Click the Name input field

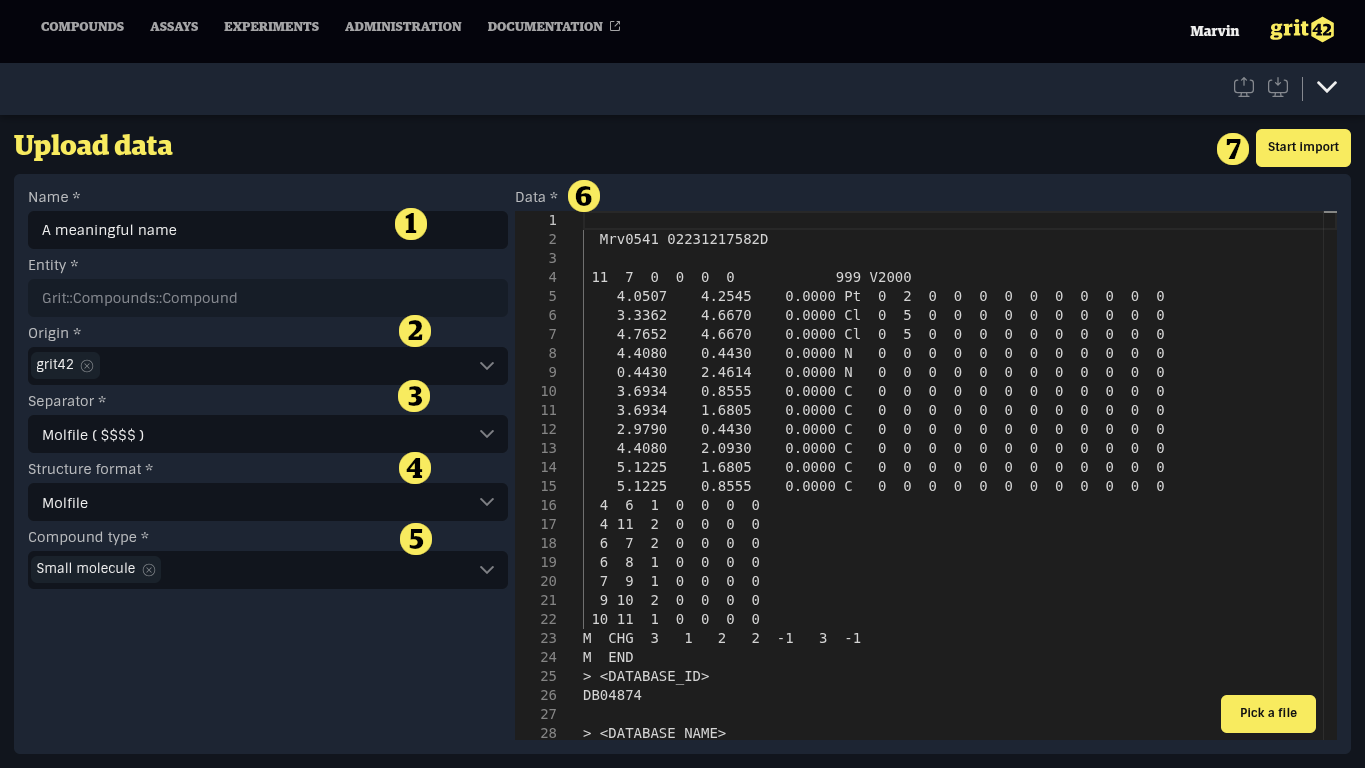[268, 230]
